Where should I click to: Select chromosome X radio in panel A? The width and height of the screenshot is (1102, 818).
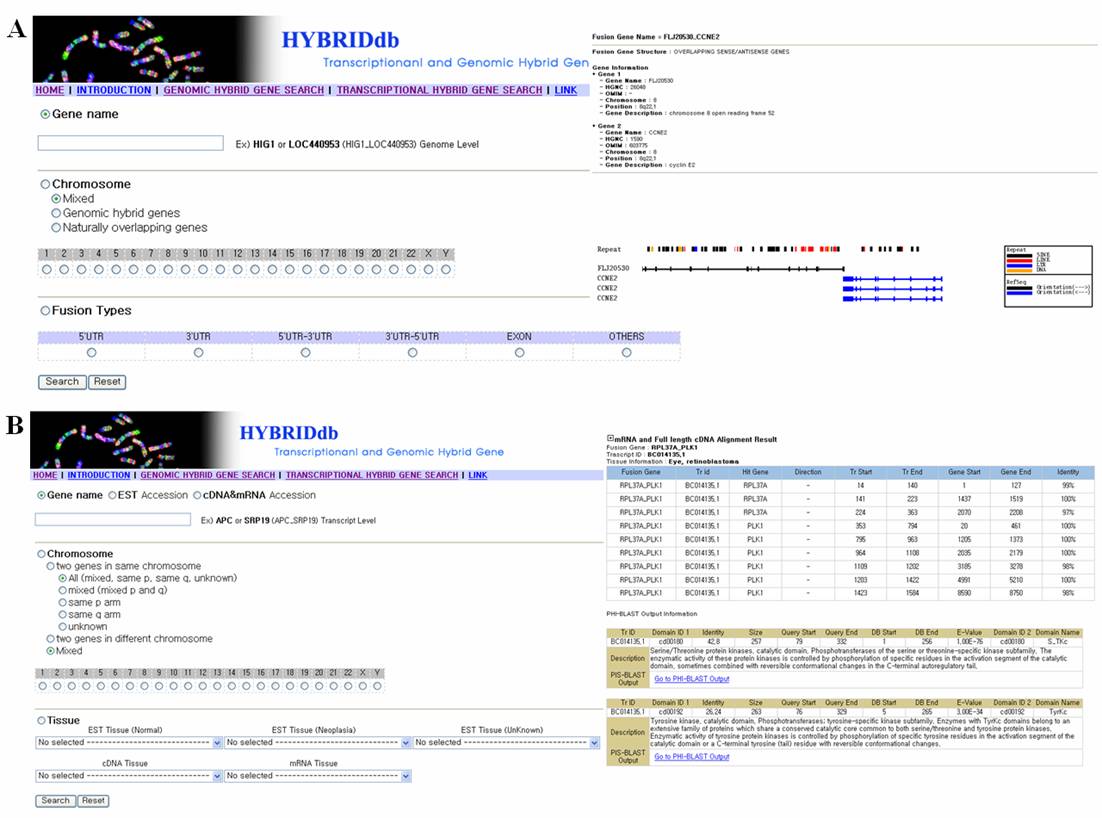429,269
